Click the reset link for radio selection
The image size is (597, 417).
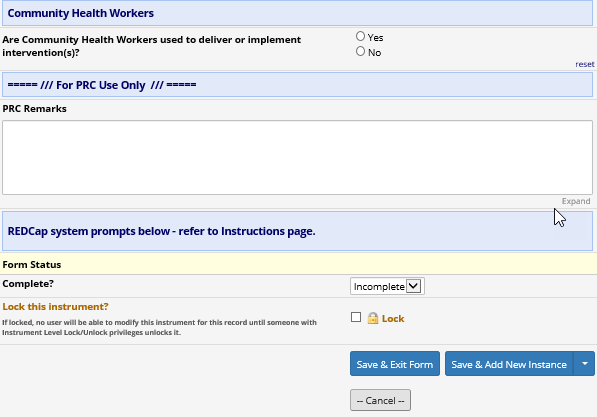[584, 64]
